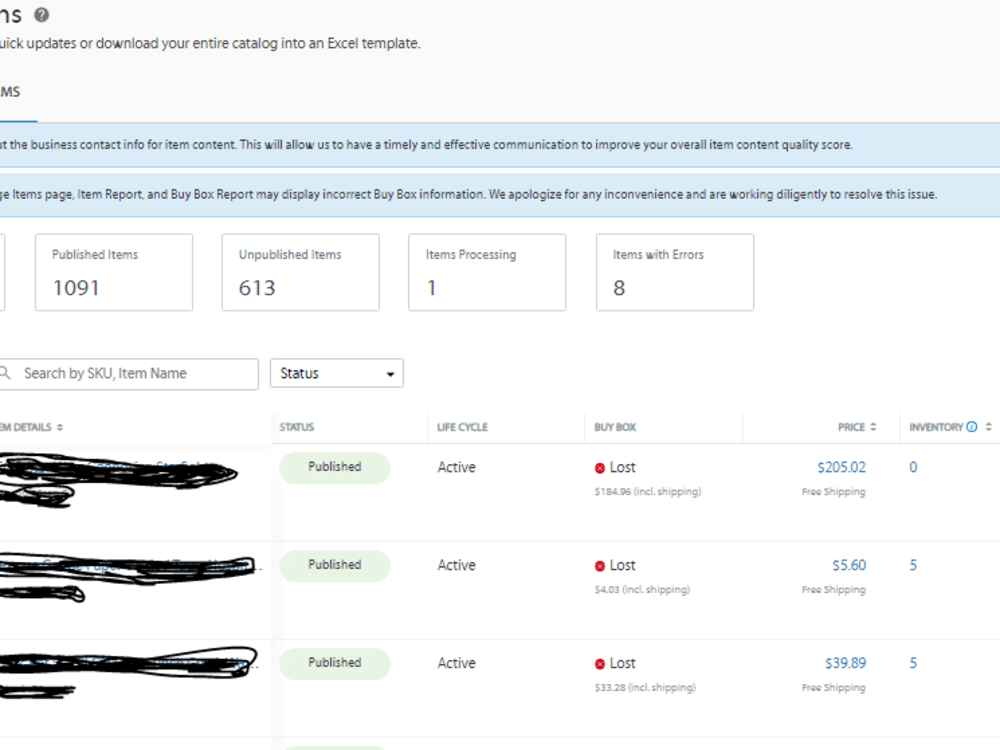Click Active life cycle in $39.89 row
The image size is (1000, 750).
(x=457, y=663)
